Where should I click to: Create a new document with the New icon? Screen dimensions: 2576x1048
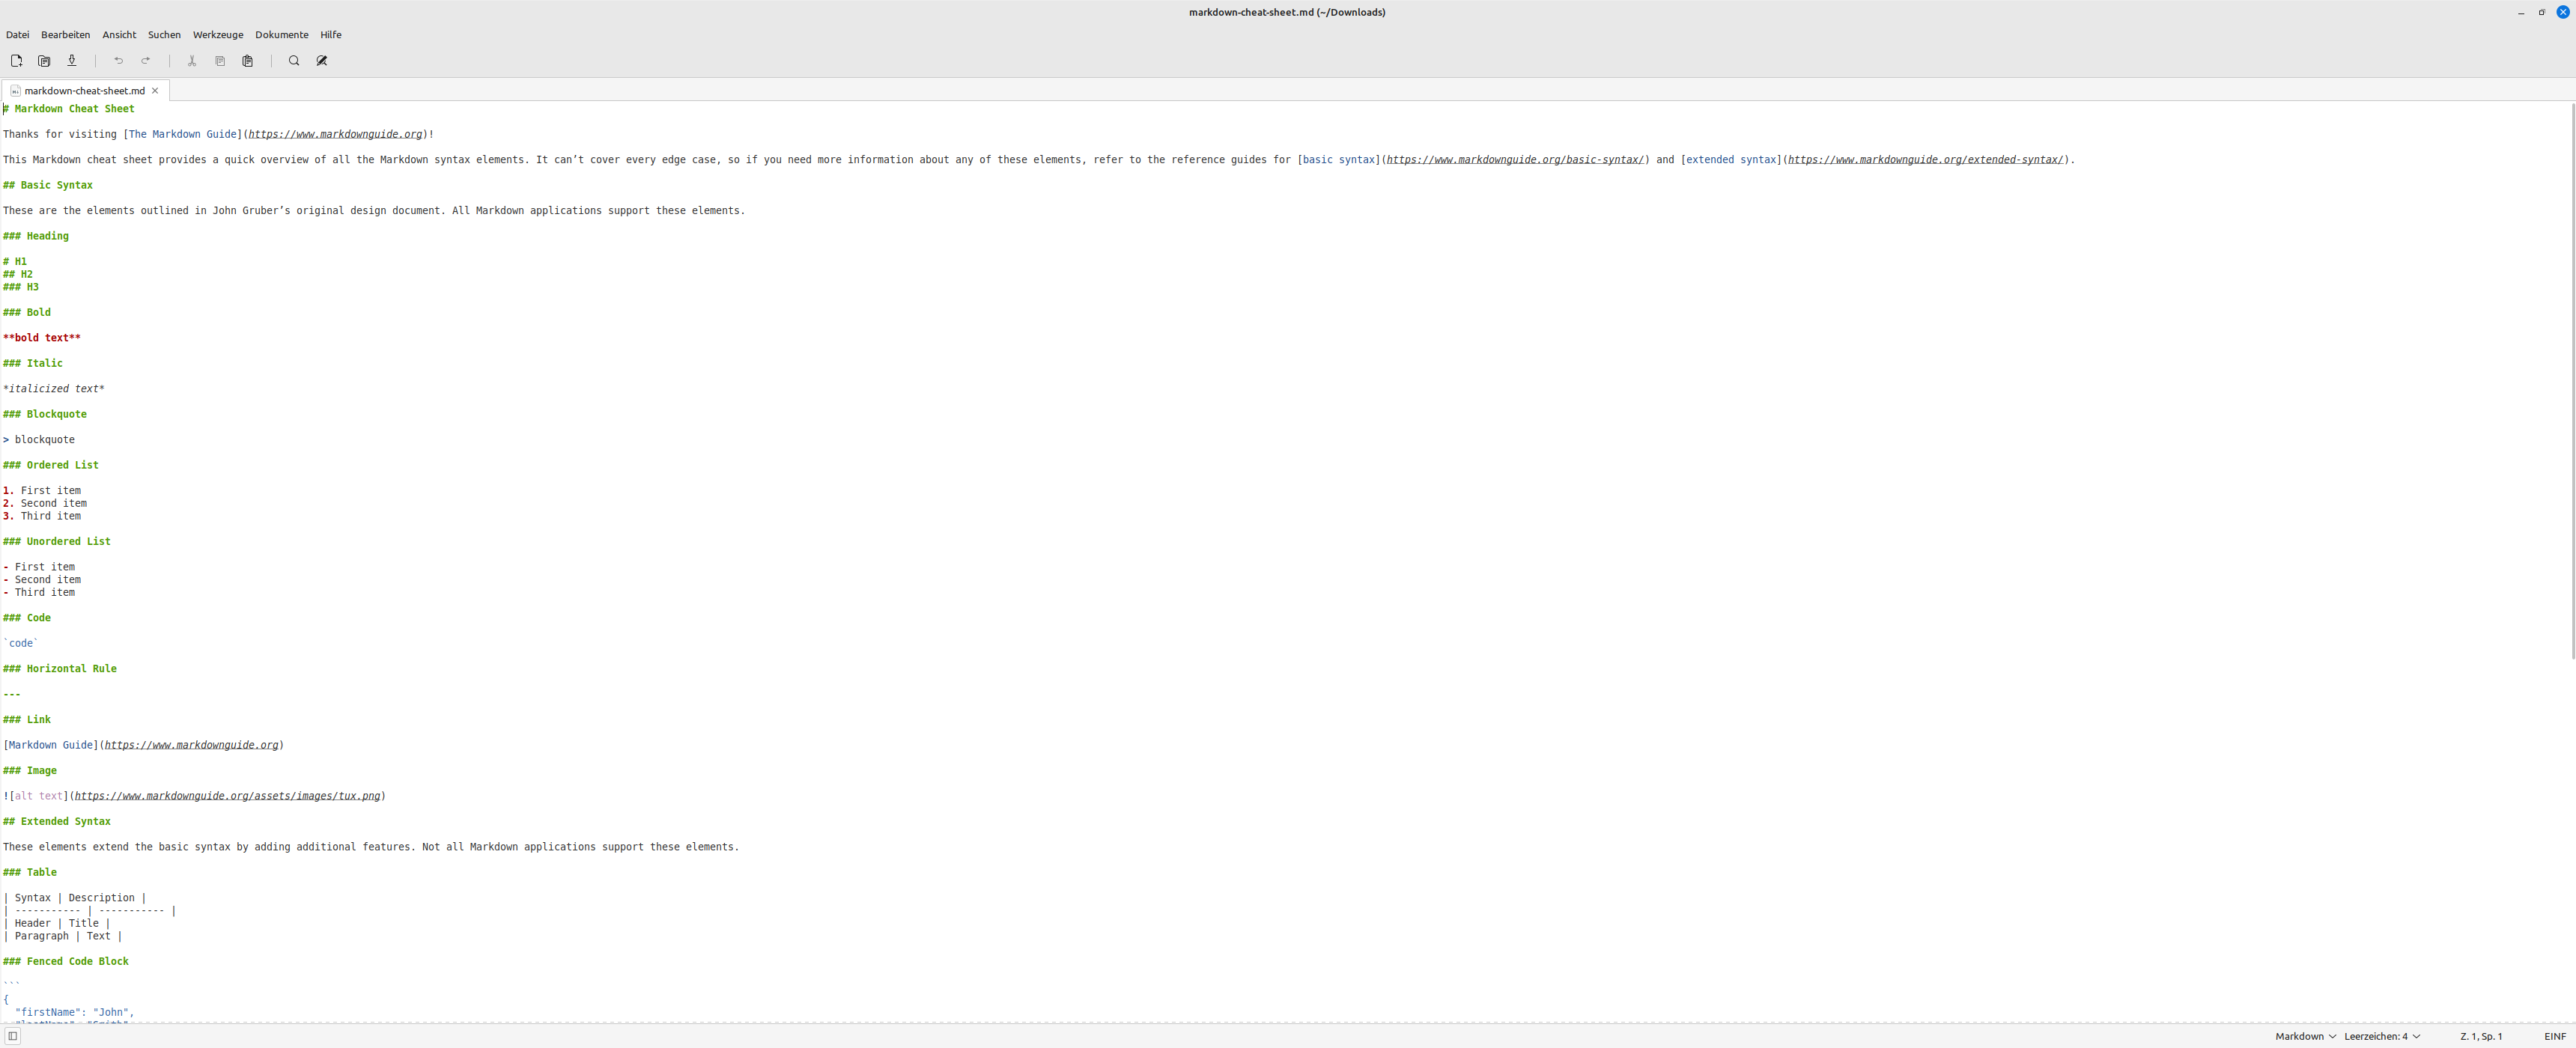16,60
